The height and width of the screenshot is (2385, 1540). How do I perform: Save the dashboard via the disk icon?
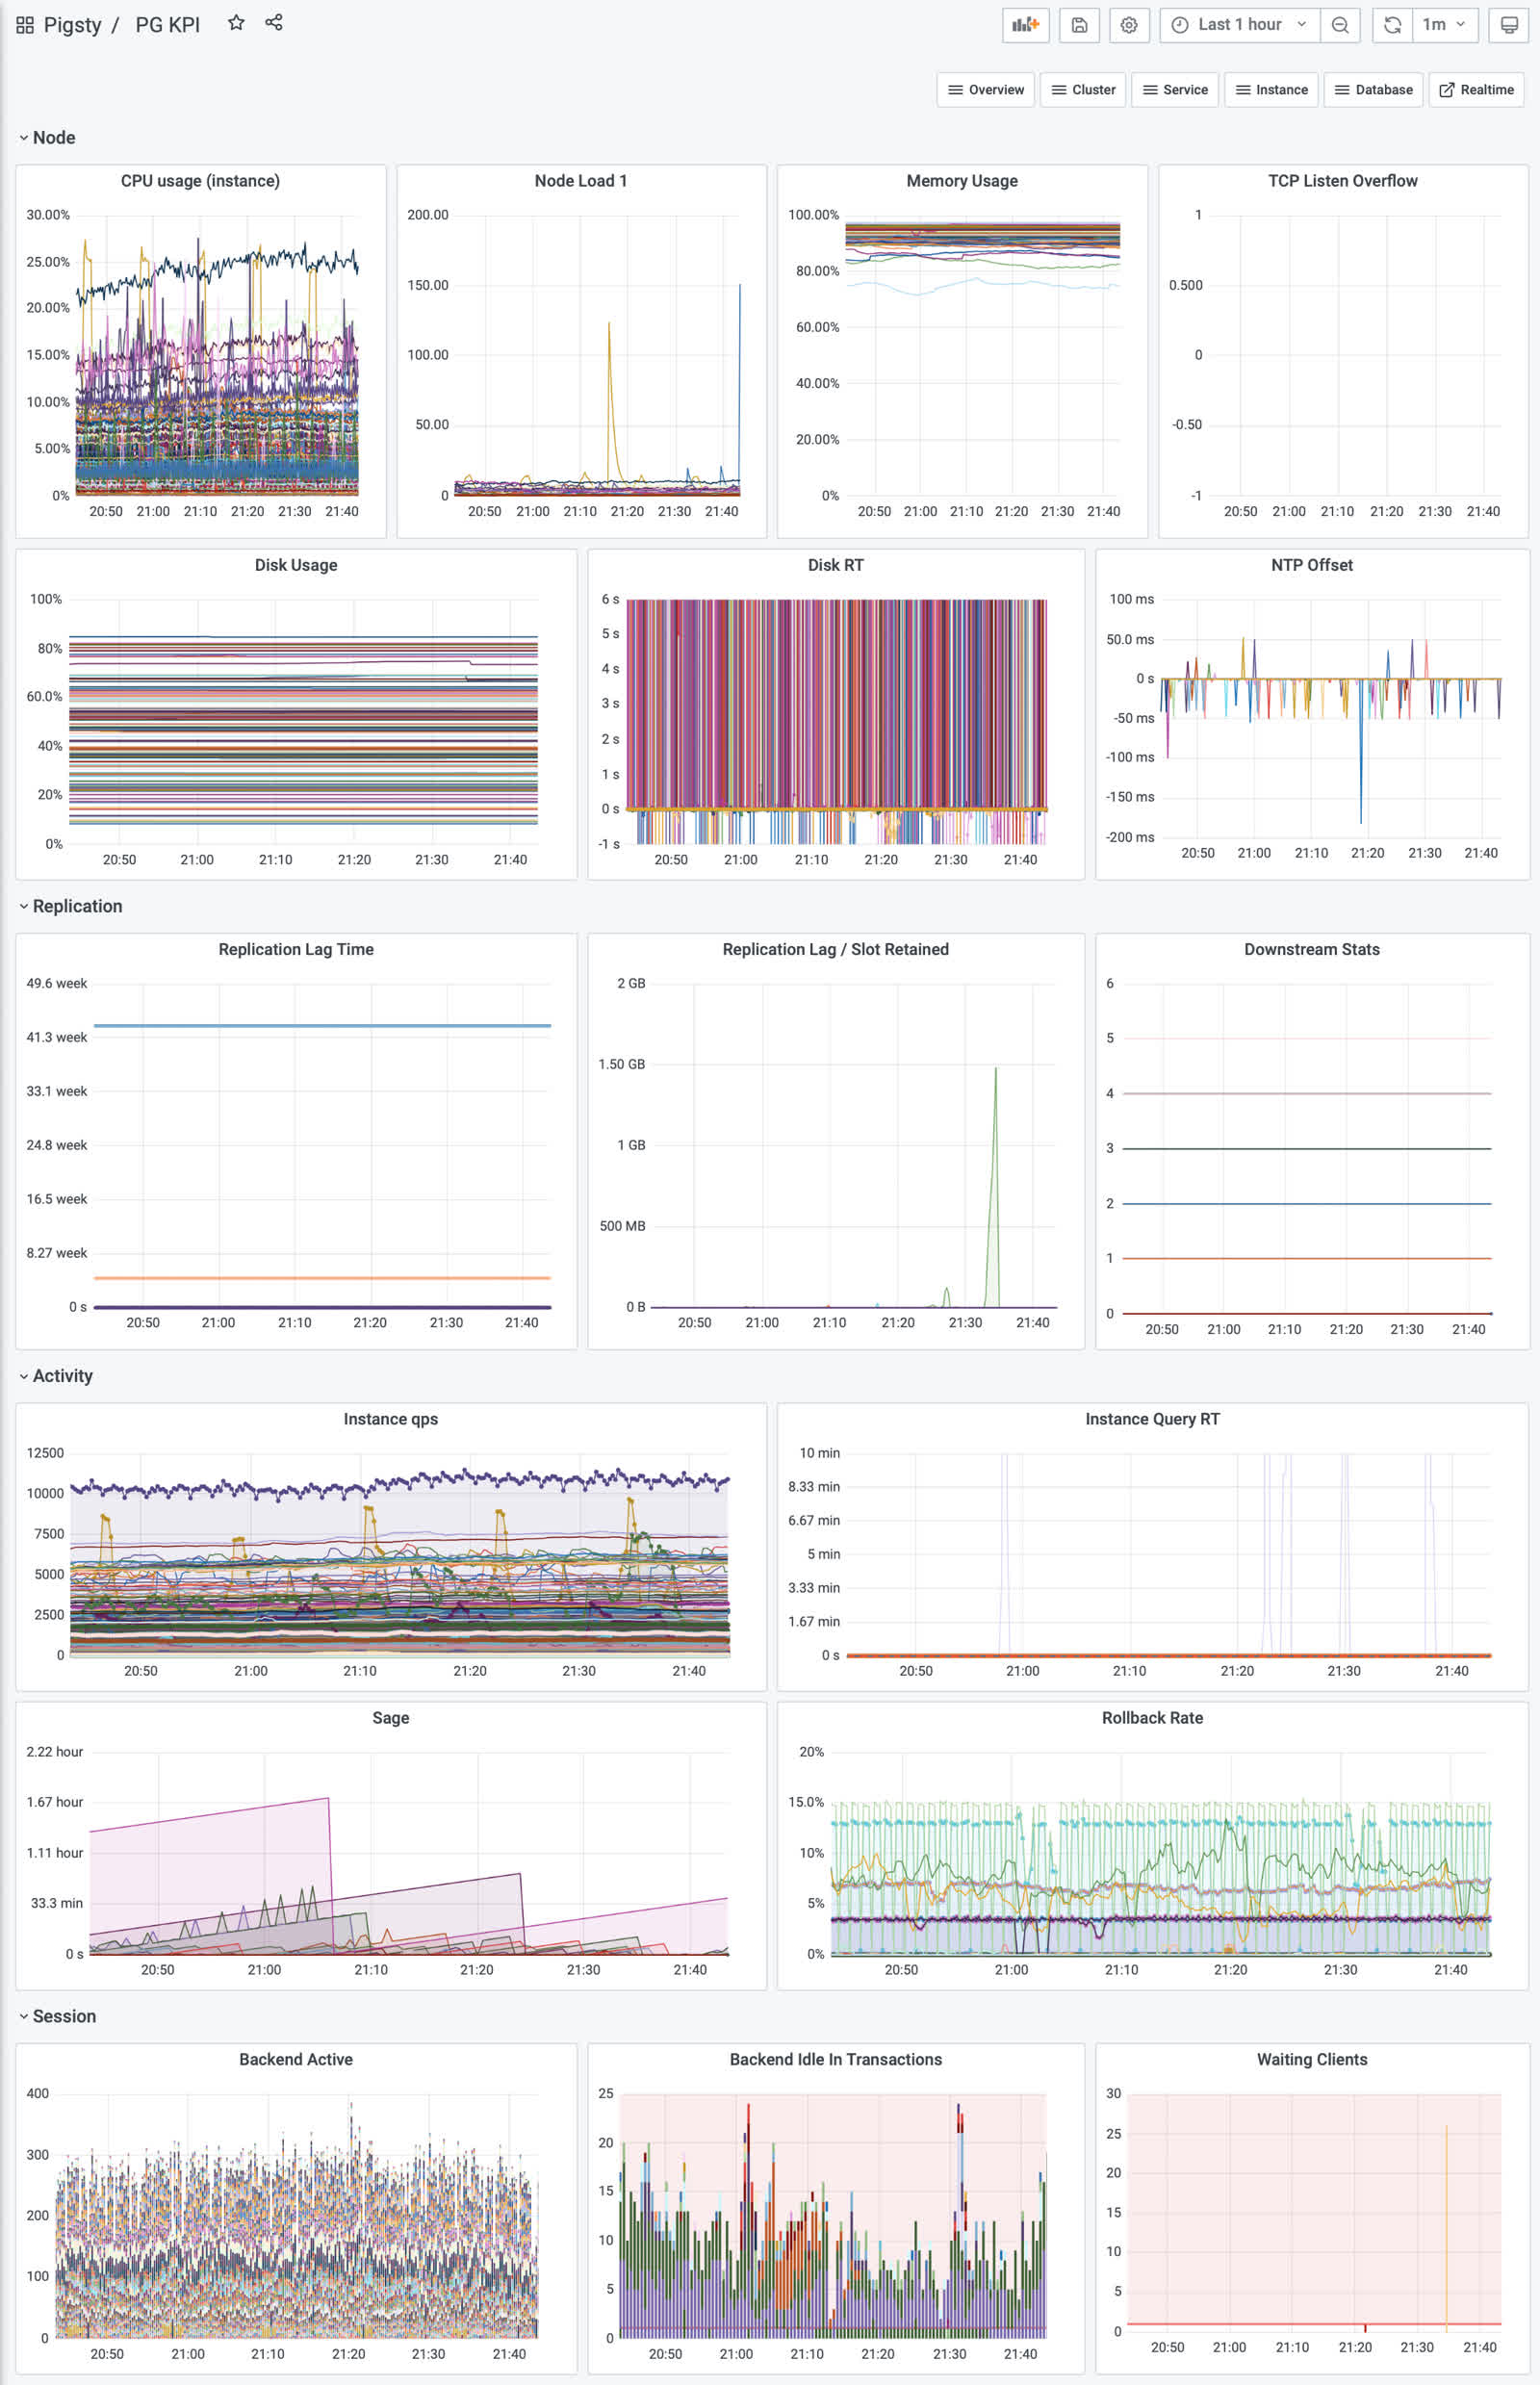point(1079,25)
